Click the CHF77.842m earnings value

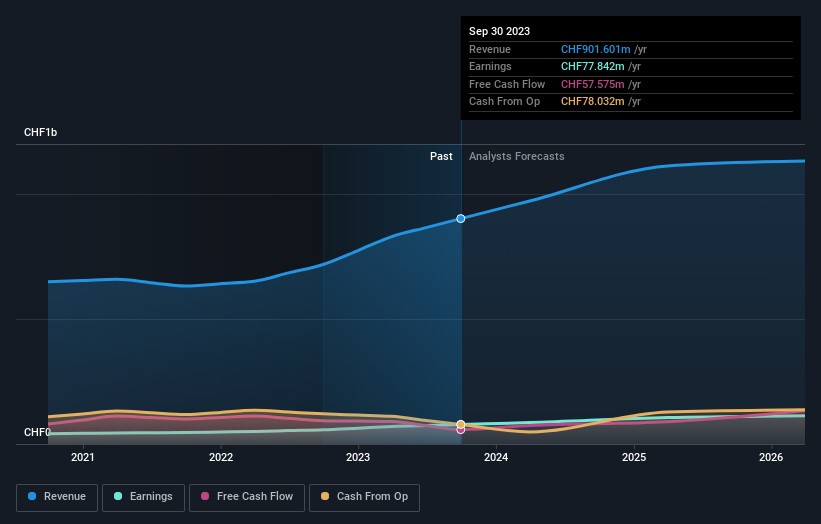click(593, 66)
